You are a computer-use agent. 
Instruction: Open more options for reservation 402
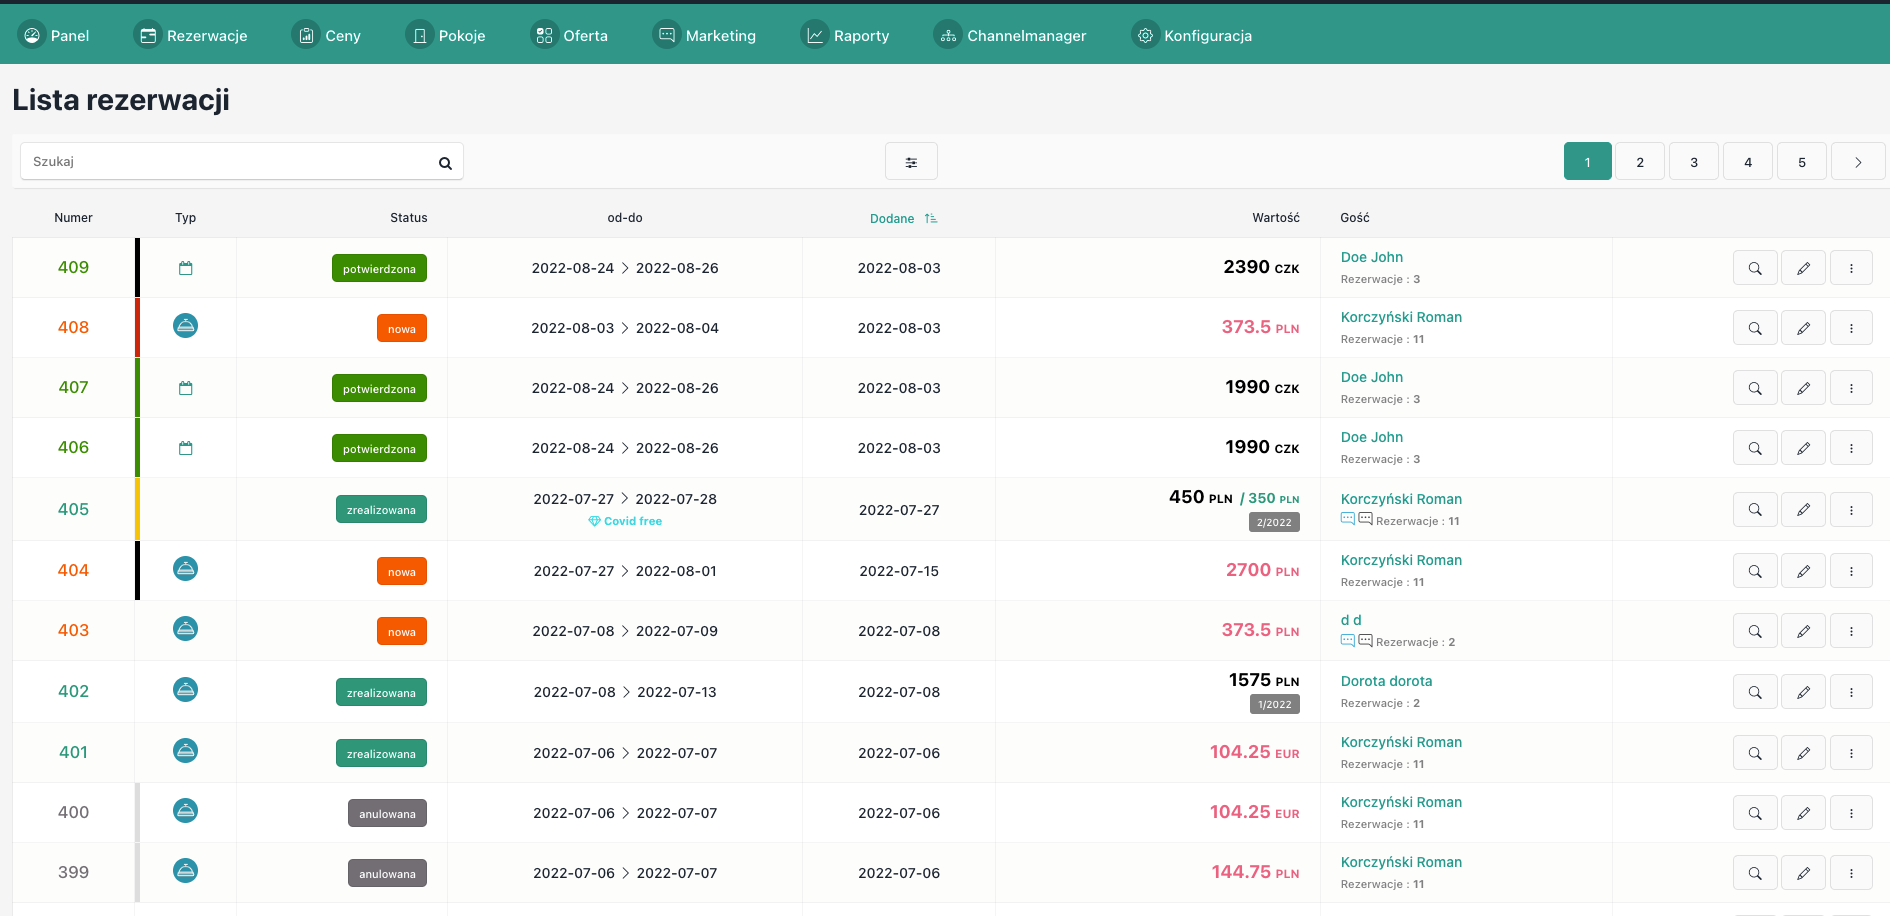[1851, 692]
